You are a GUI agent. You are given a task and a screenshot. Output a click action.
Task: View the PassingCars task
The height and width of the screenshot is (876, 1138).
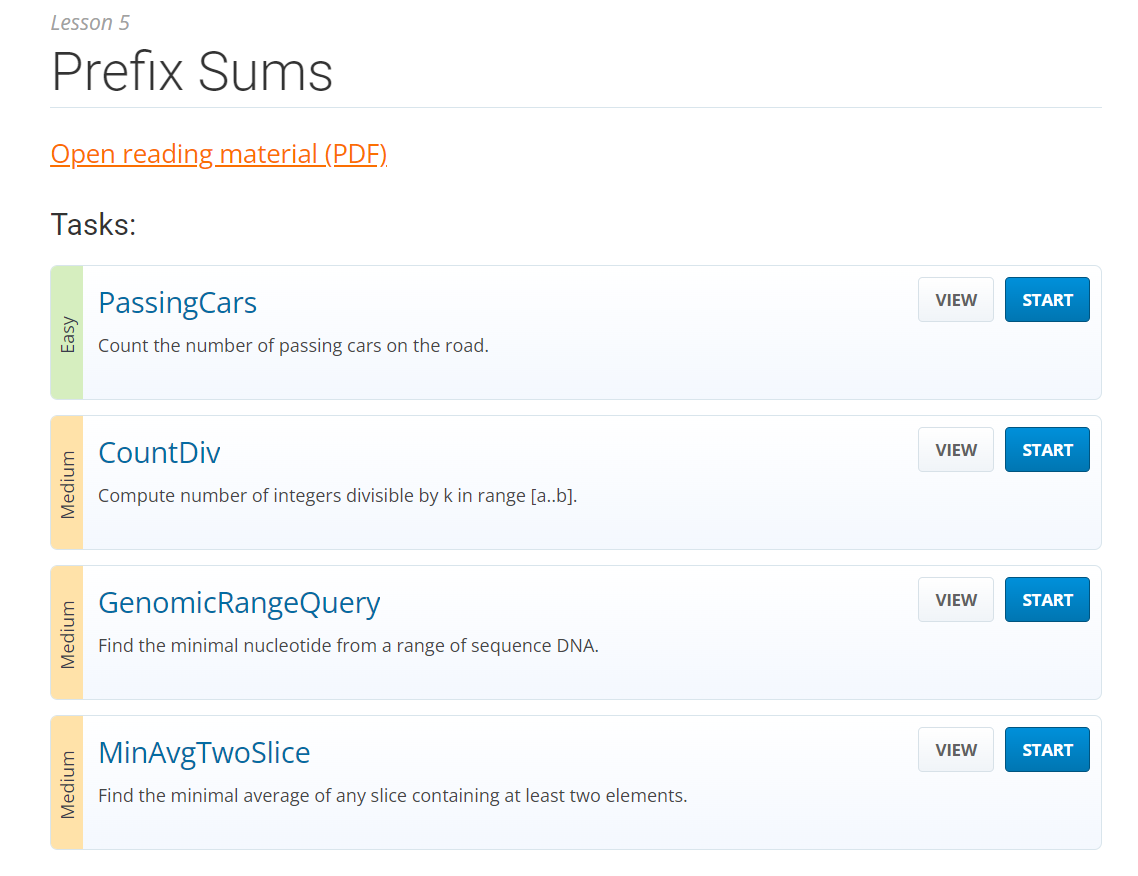955,300
